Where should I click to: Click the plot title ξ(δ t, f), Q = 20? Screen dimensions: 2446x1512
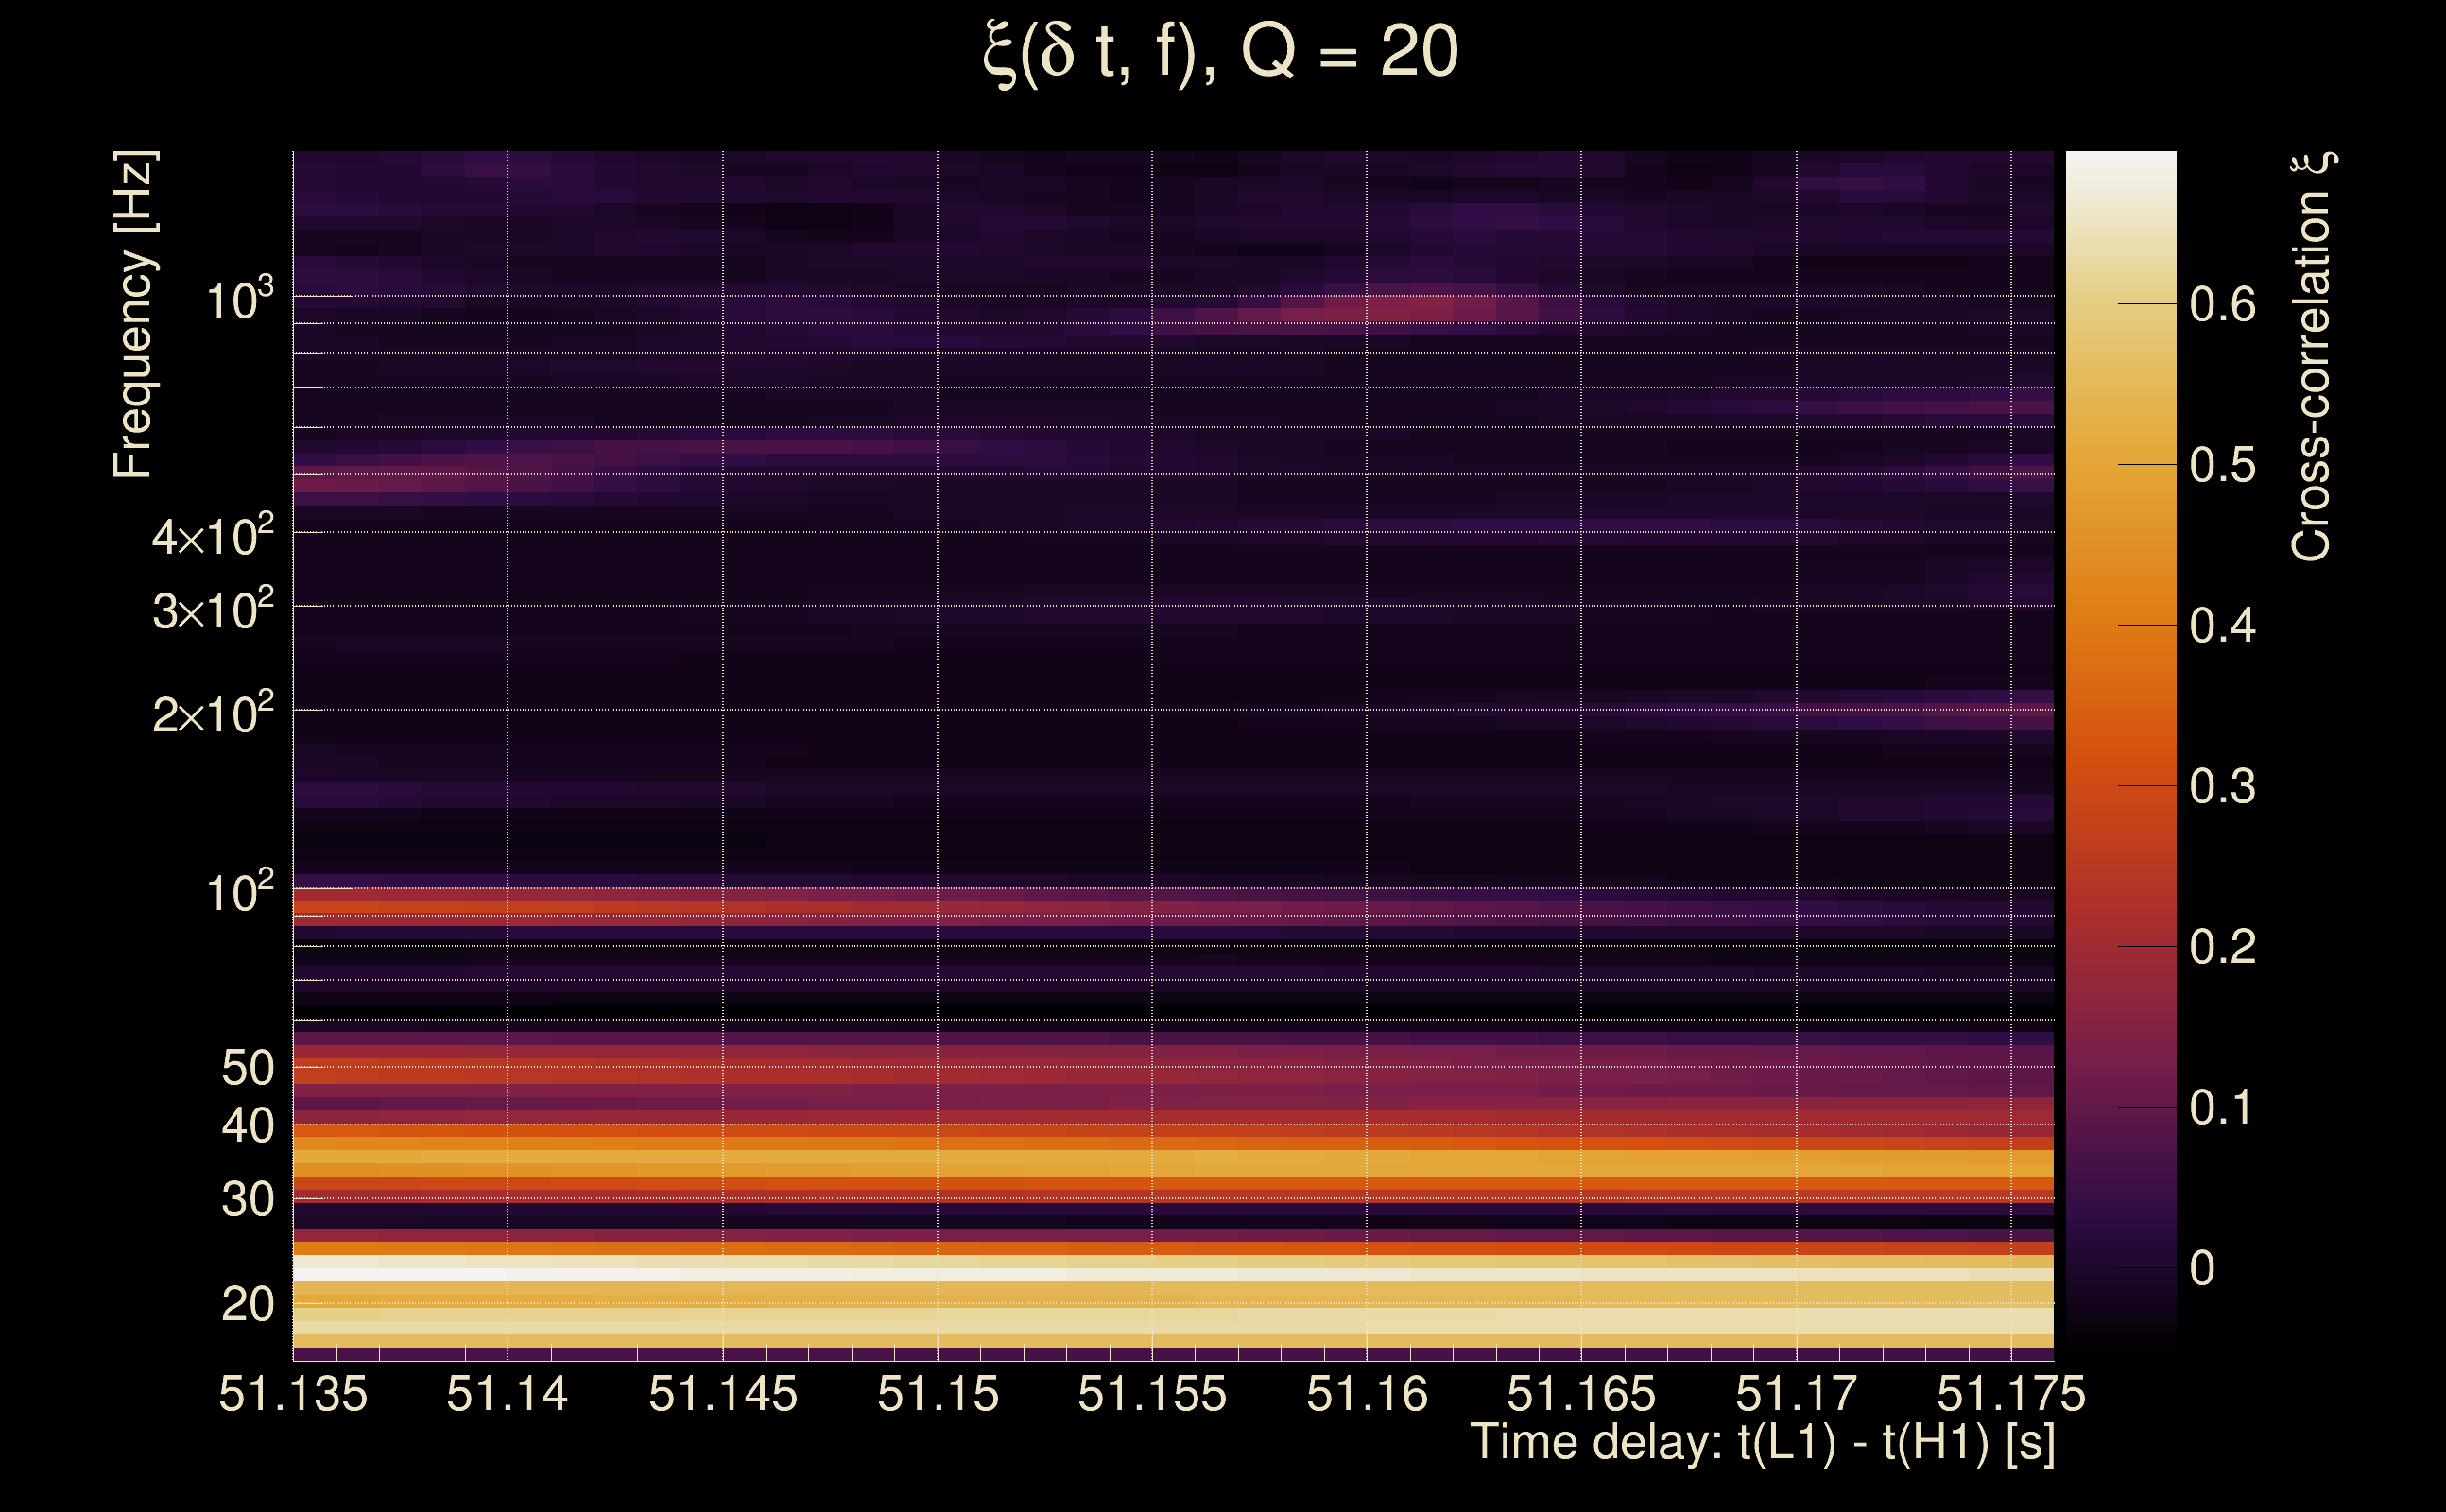pyautogui.click(x=1221, y=53)
